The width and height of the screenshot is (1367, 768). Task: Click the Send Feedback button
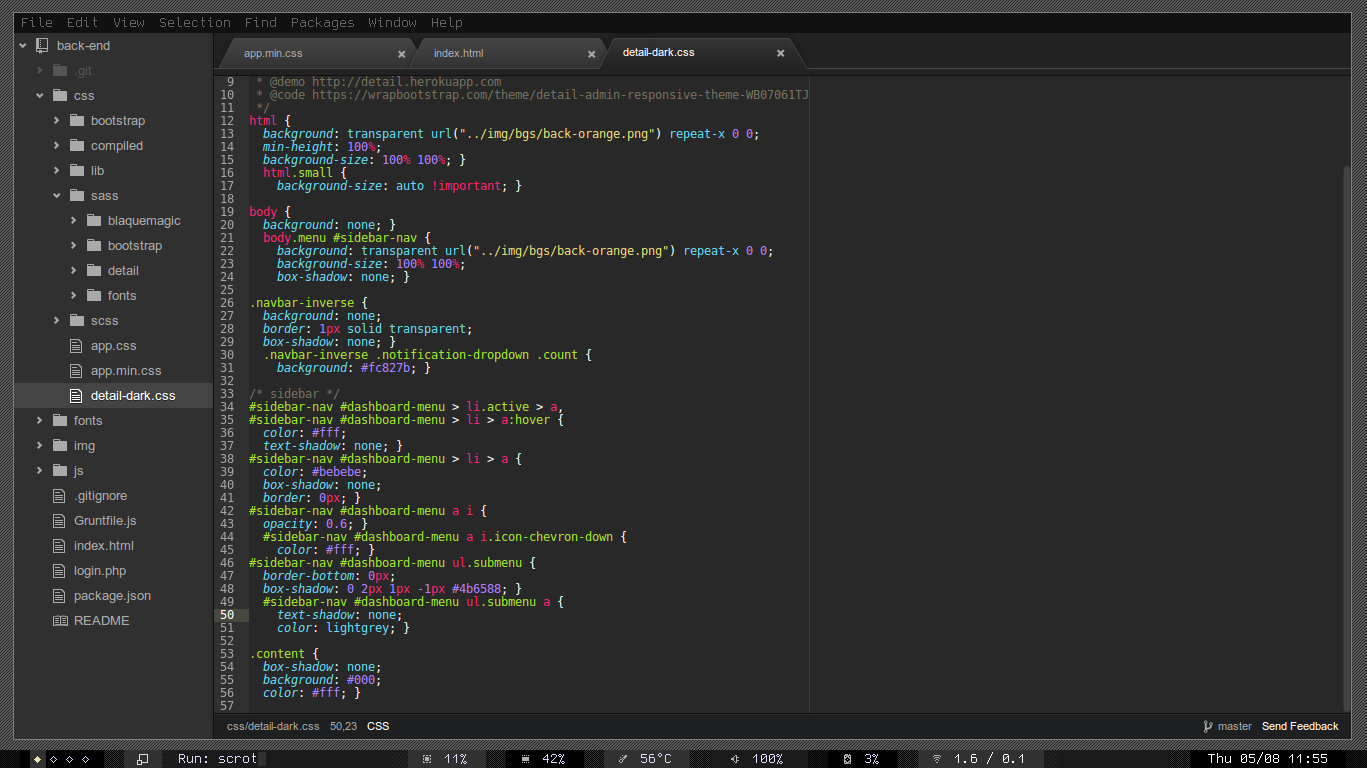[1300, 726]
